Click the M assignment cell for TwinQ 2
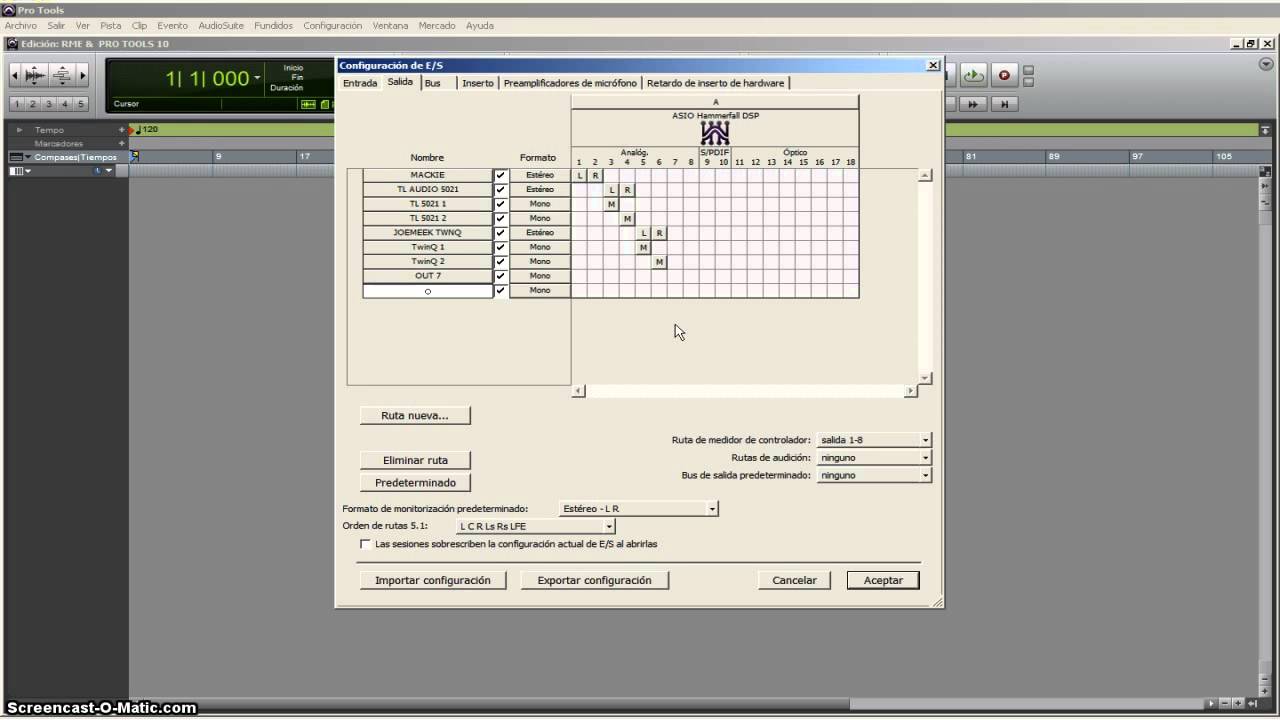The image size is (1280, 720). coord(659,261)
